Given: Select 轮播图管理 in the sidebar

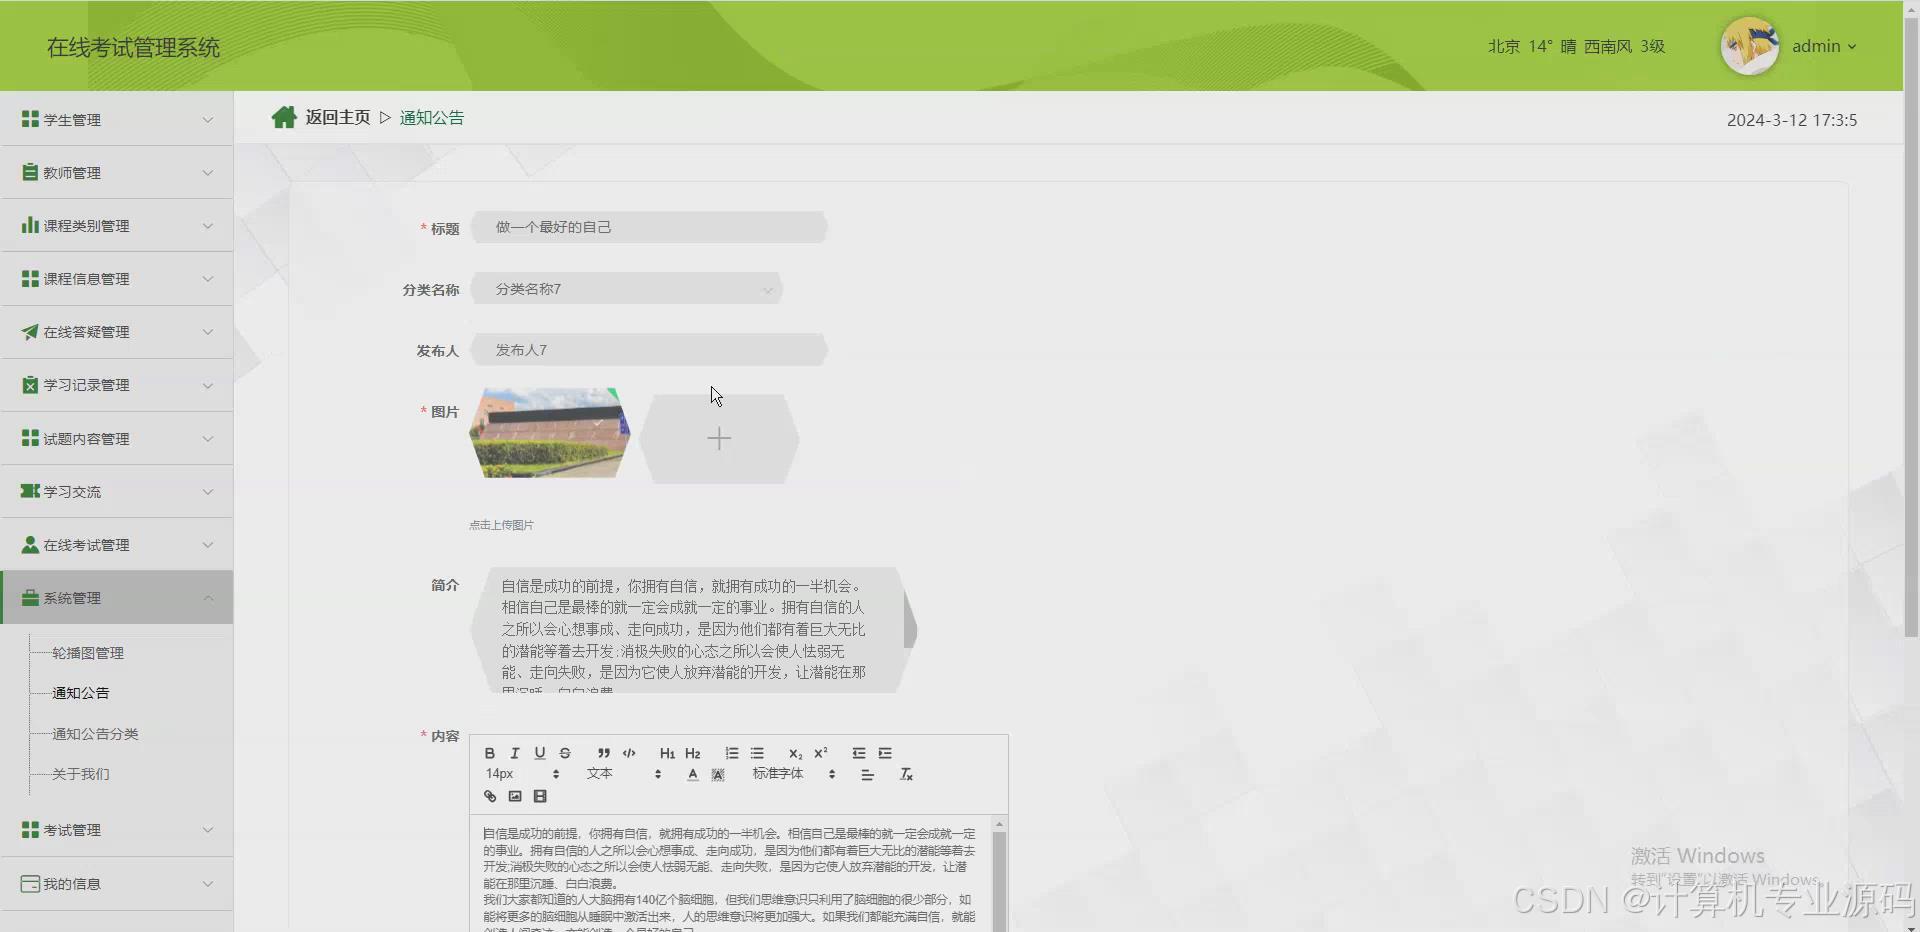Looking at the screenshot, I should pos(87,652).
